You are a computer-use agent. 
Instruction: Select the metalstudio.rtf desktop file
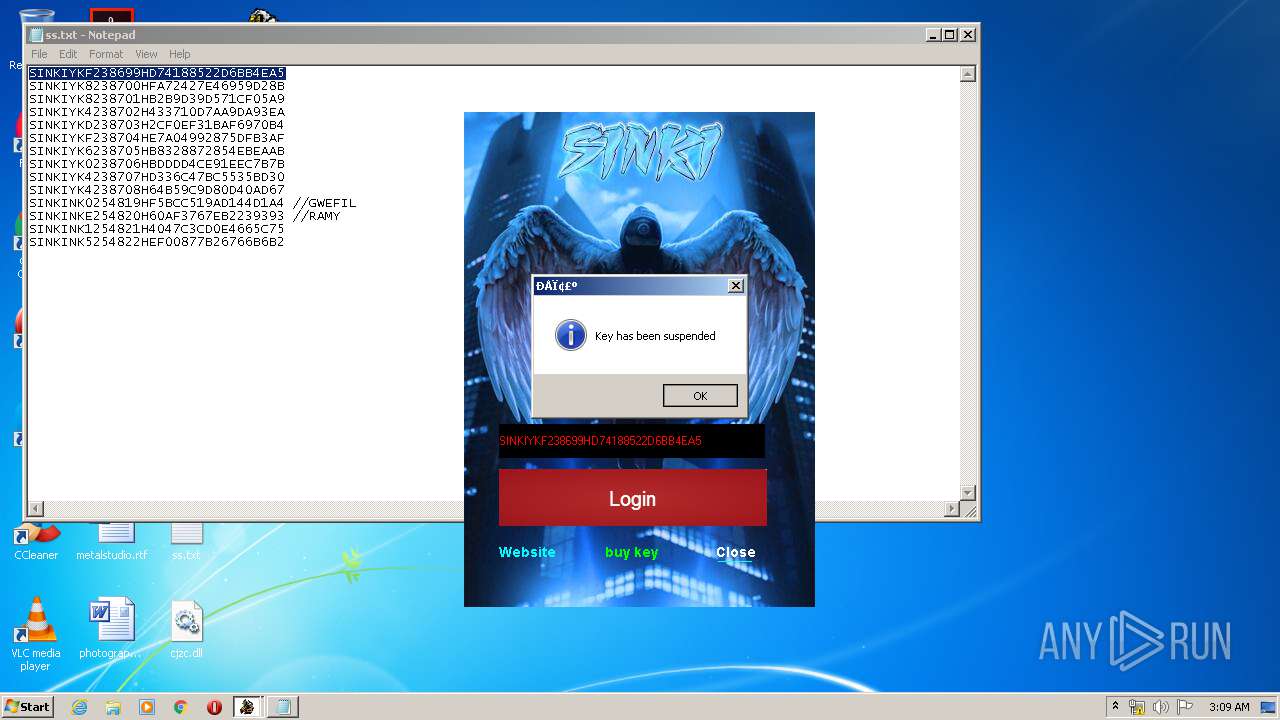point(112,543)
